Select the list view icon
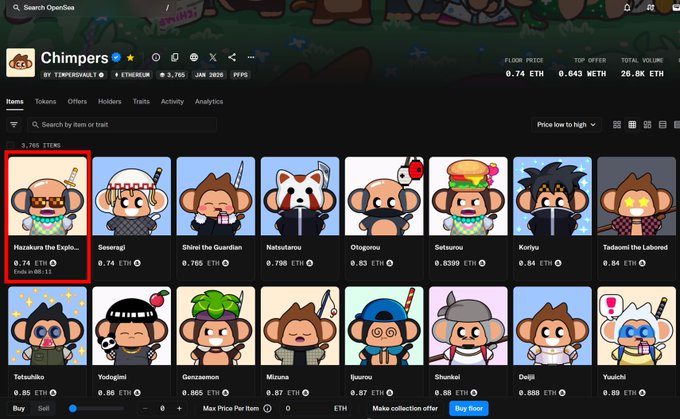This screenshot has width=680, height=419. tap(663, 125)
